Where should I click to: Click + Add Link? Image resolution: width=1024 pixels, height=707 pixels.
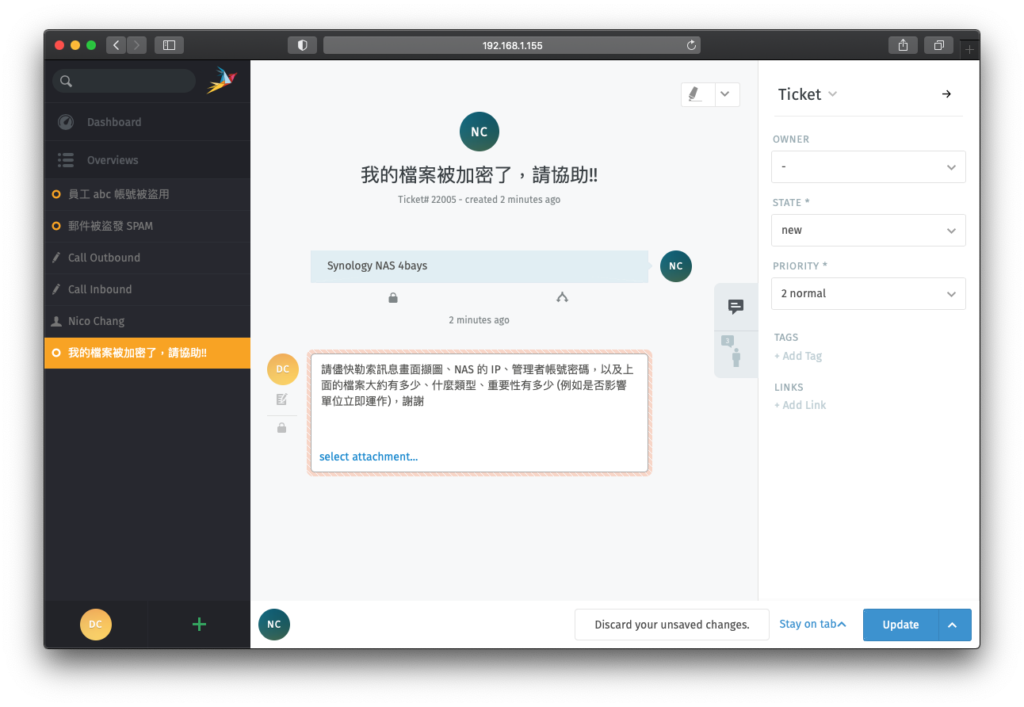(x=800, y=405)
